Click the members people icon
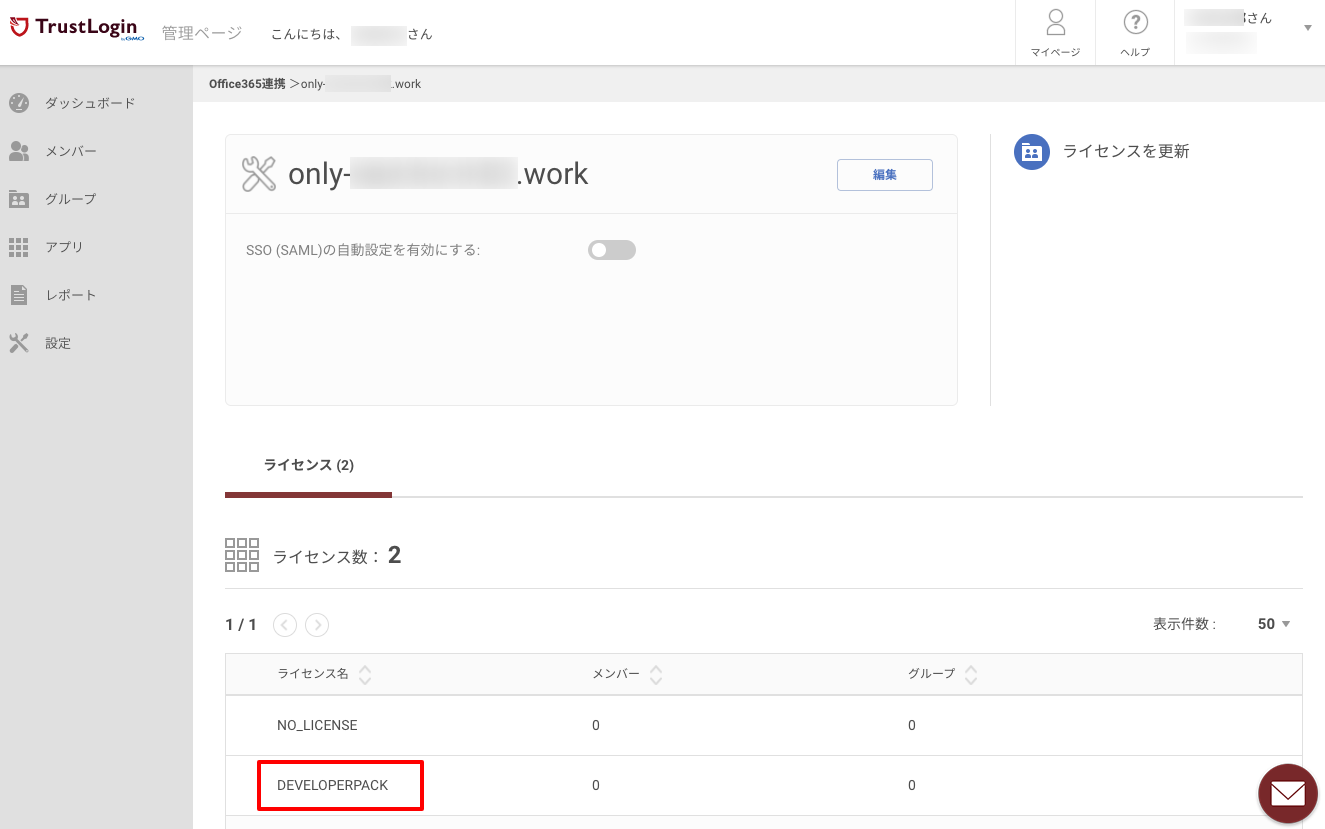 coord(19,151)
